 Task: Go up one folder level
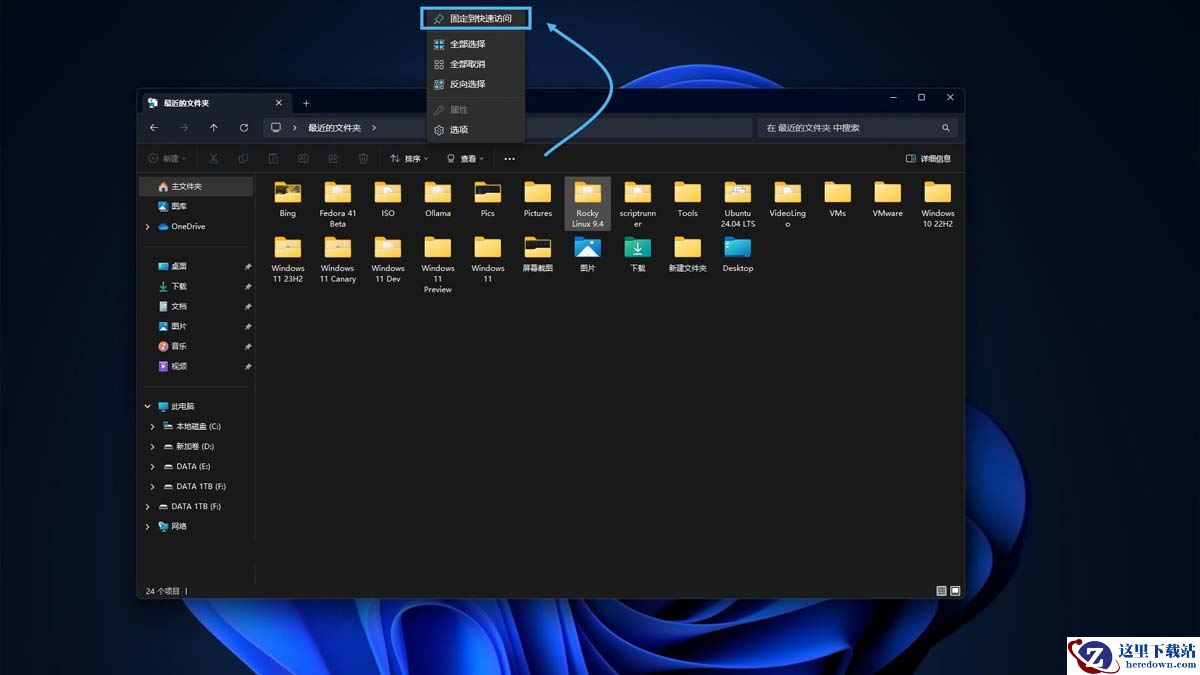pyautogui.click(x=214, y=128)
